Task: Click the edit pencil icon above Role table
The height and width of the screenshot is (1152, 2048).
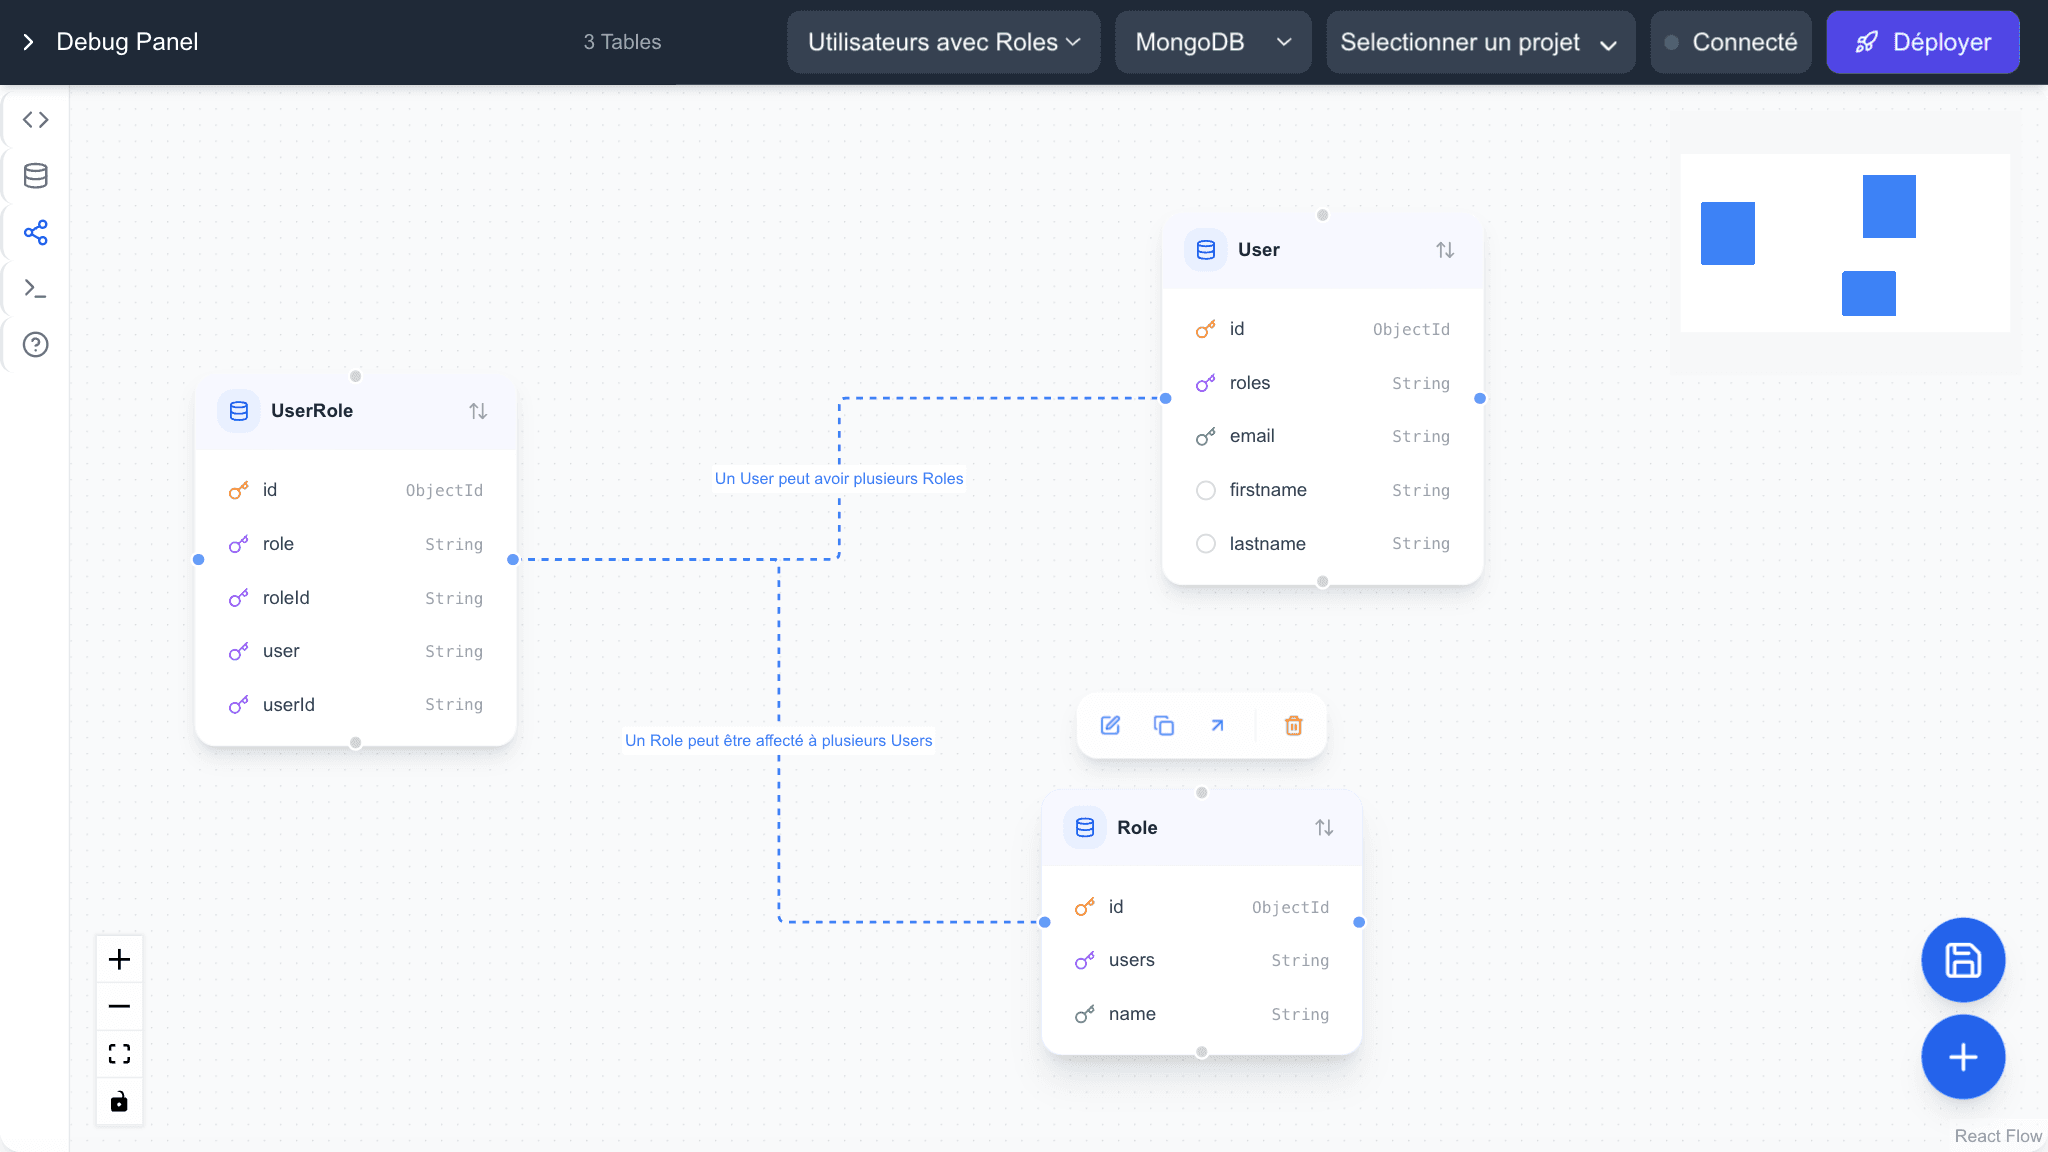Action: (x=1110, y=726)
